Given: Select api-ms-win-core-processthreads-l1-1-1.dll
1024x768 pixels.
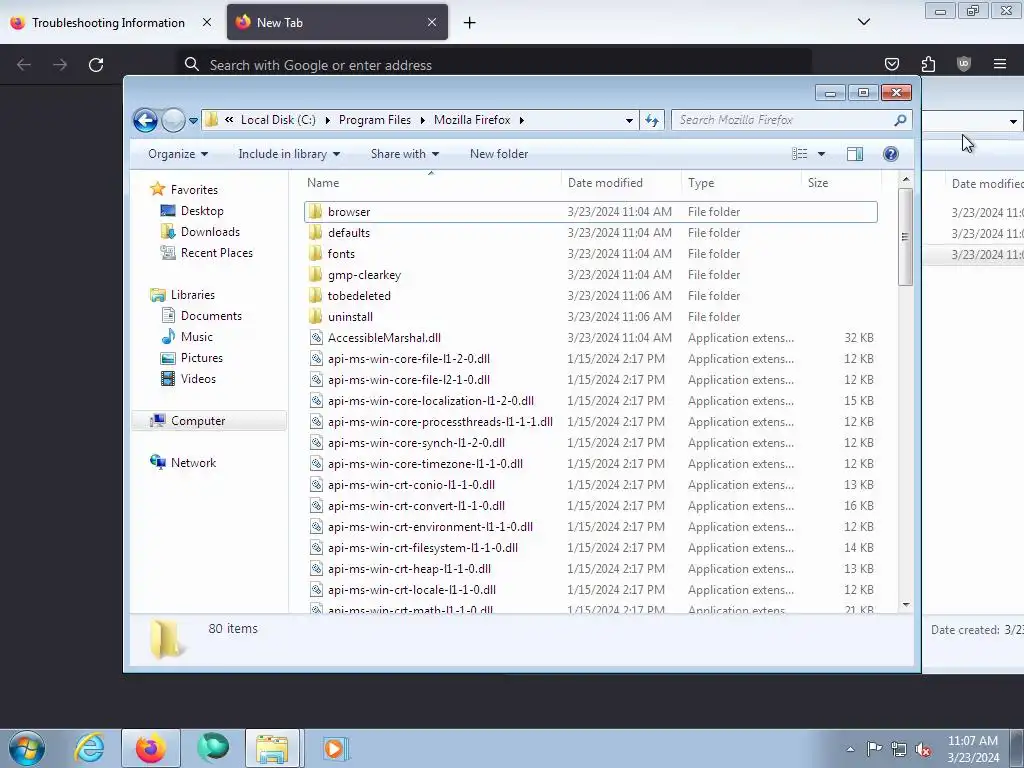Looking at the screenshot, I should tap(590, 422).
